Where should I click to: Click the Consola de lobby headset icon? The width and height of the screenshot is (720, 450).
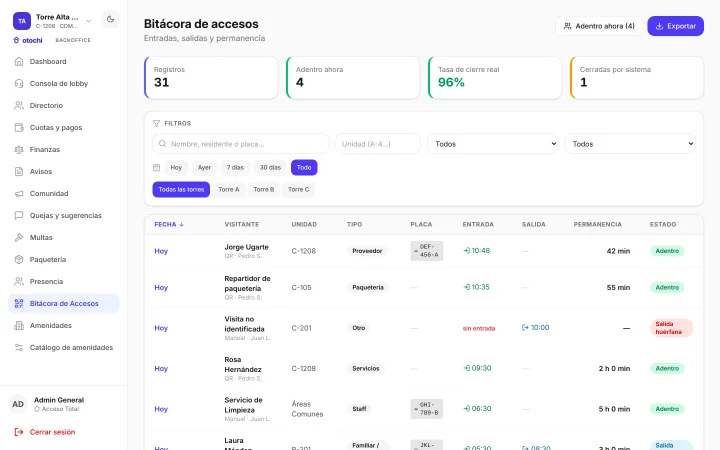click(19, 84)
